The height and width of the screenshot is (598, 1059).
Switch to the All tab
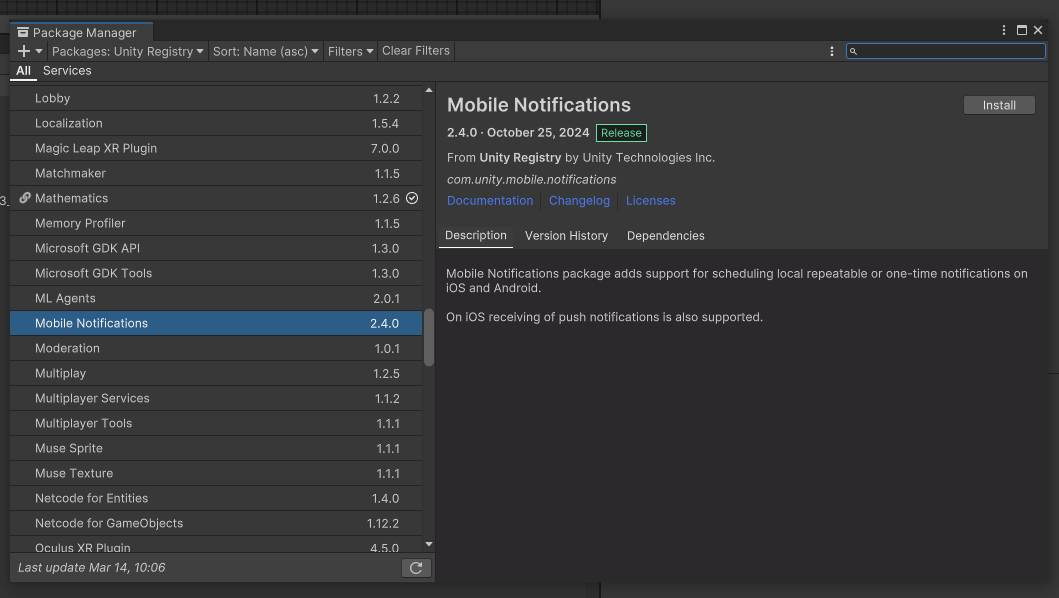coord(24,71)
